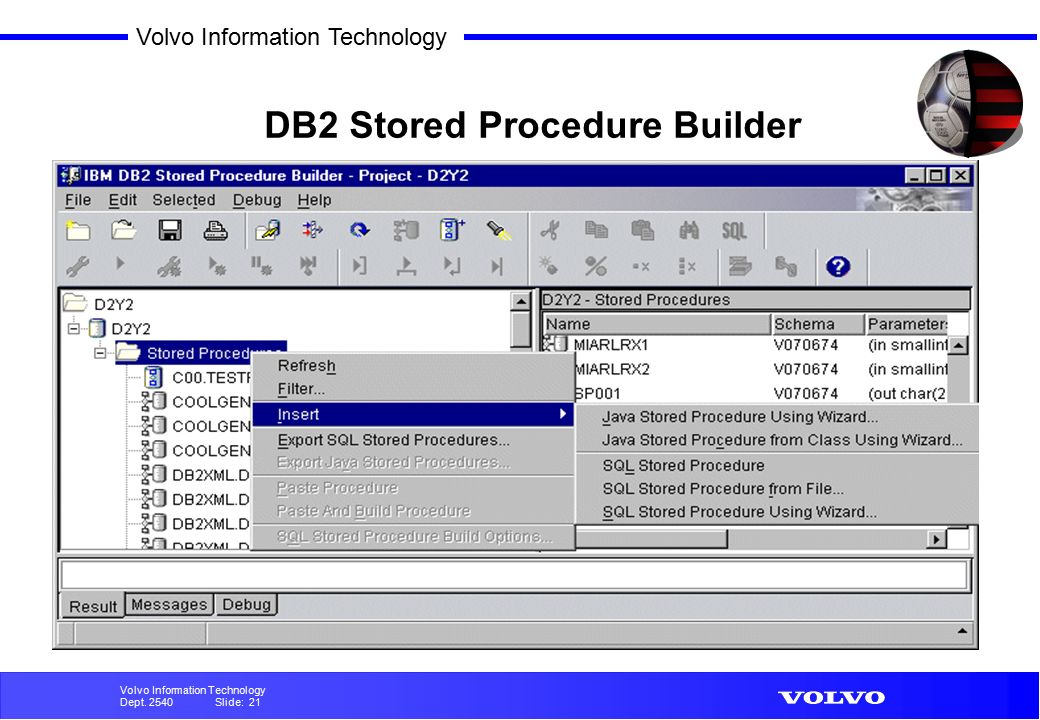1040x720 pixels.
Task: Select SQL Stored Procedure Using Wizard...
Action: (777, 512)
